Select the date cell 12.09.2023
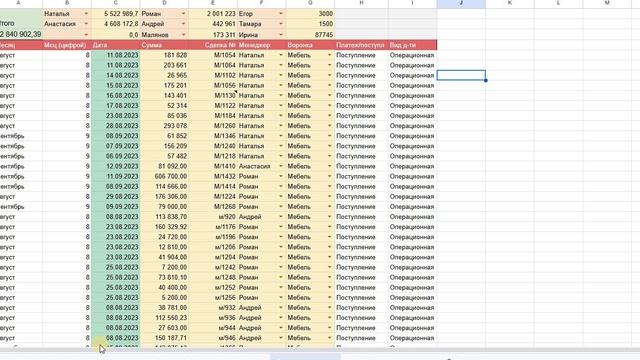 (x=116, y=167)
